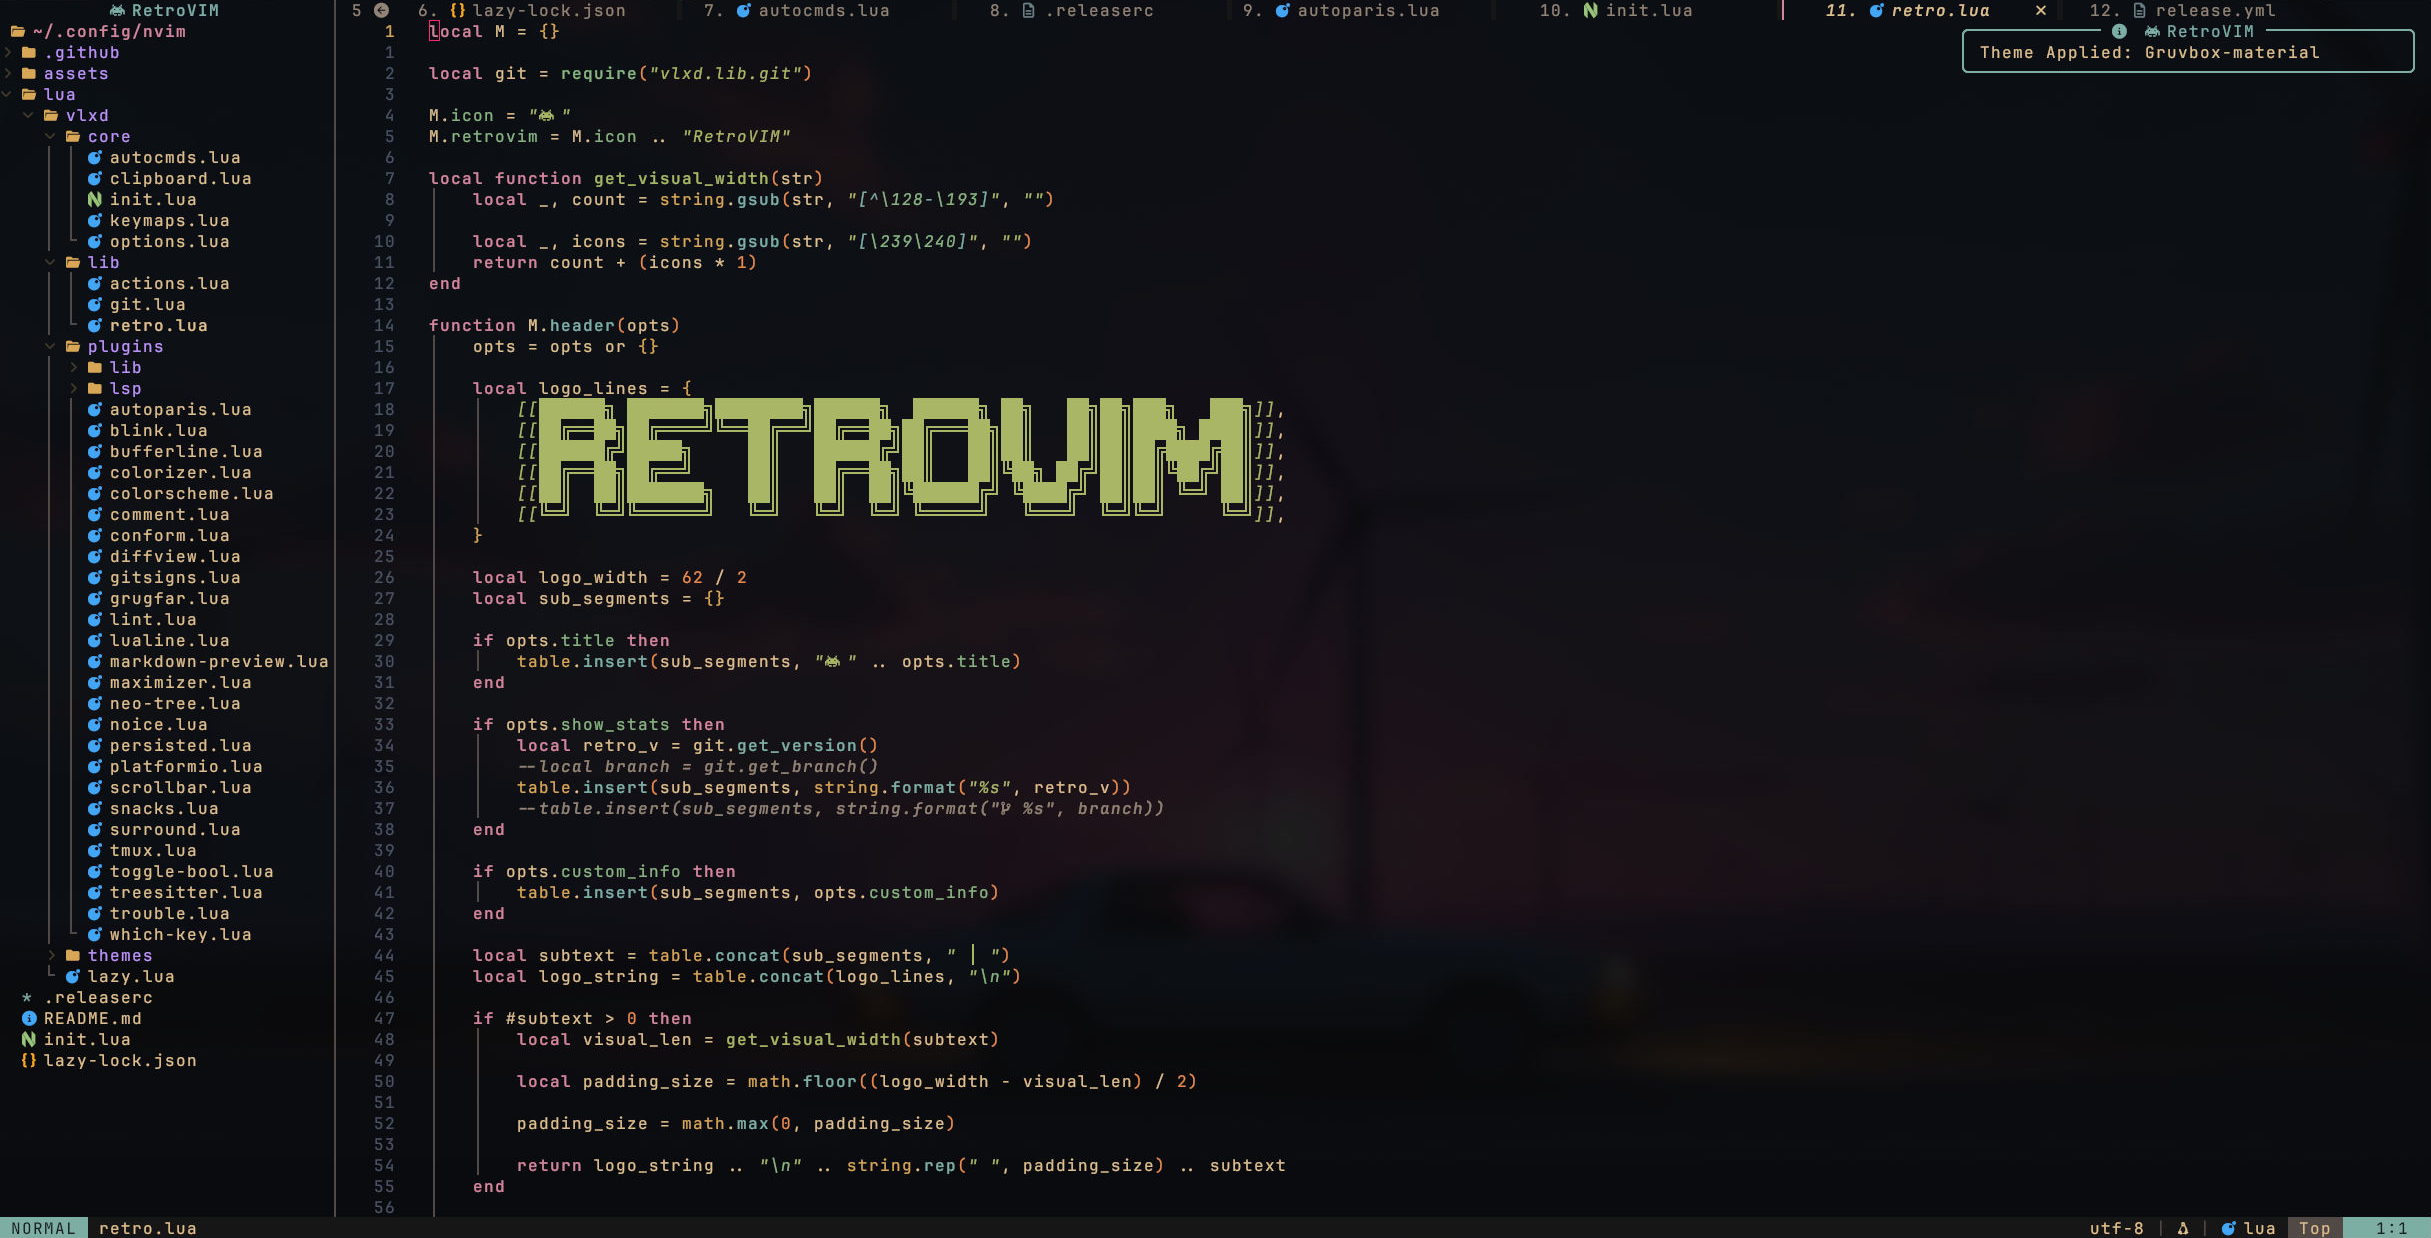The image size is (2431, 1238).
Task: Open treesitter.lua in the file tree
Action: pos(186,892)
